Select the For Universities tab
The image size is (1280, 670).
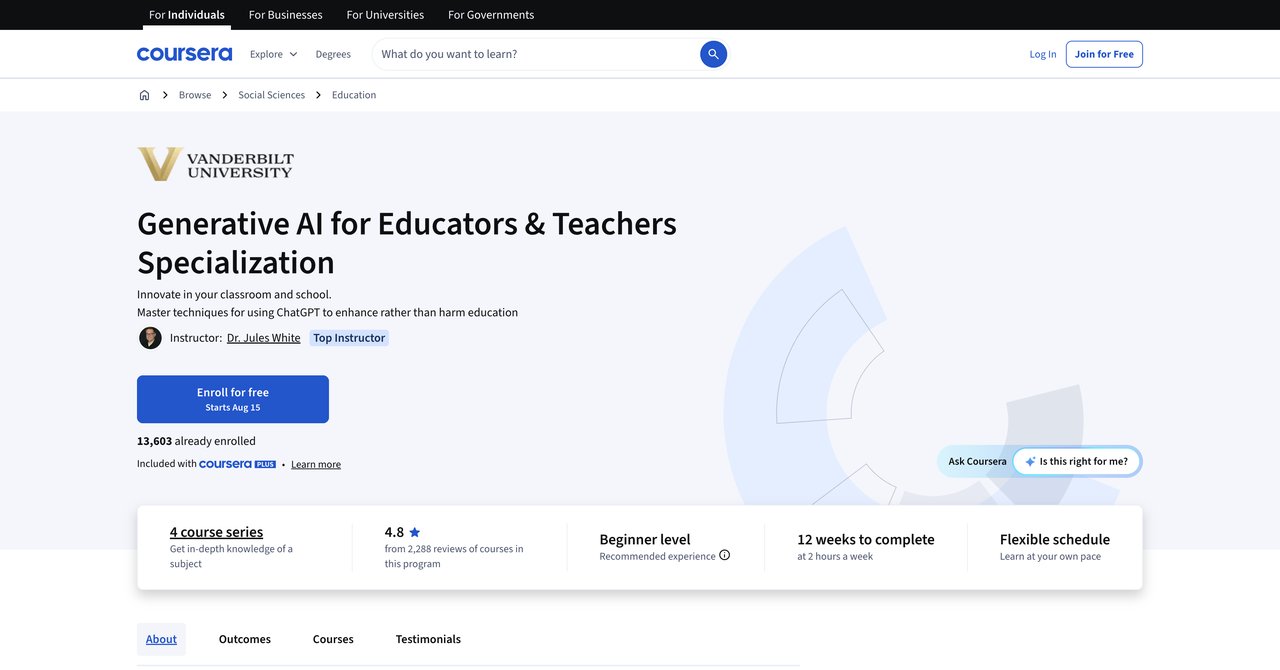point(385,15)
